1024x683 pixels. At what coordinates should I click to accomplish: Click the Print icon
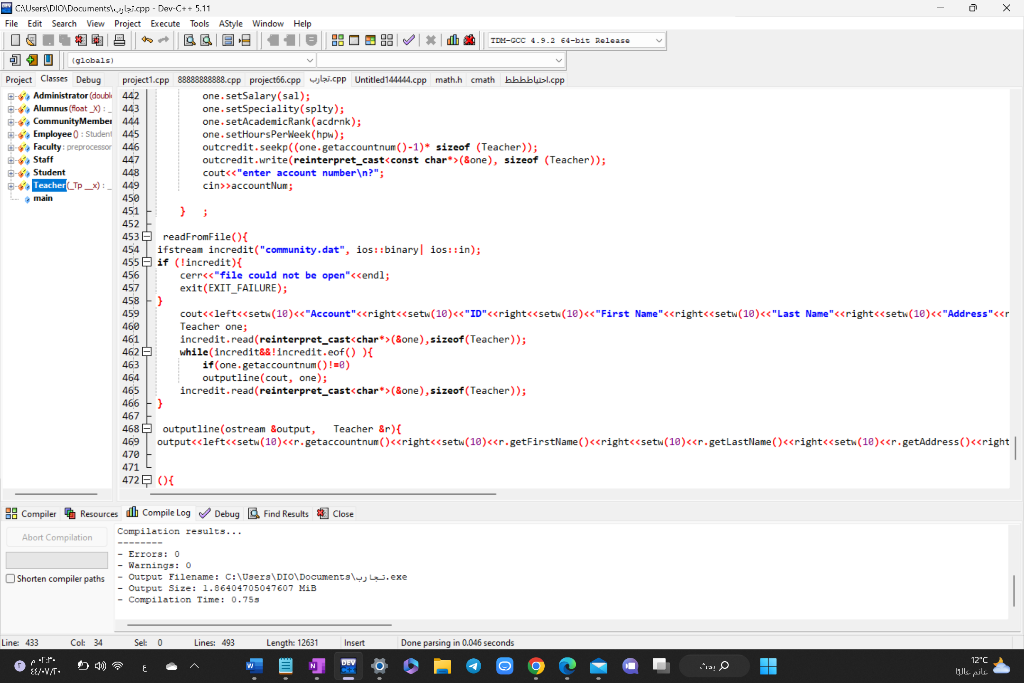point(120,40)
